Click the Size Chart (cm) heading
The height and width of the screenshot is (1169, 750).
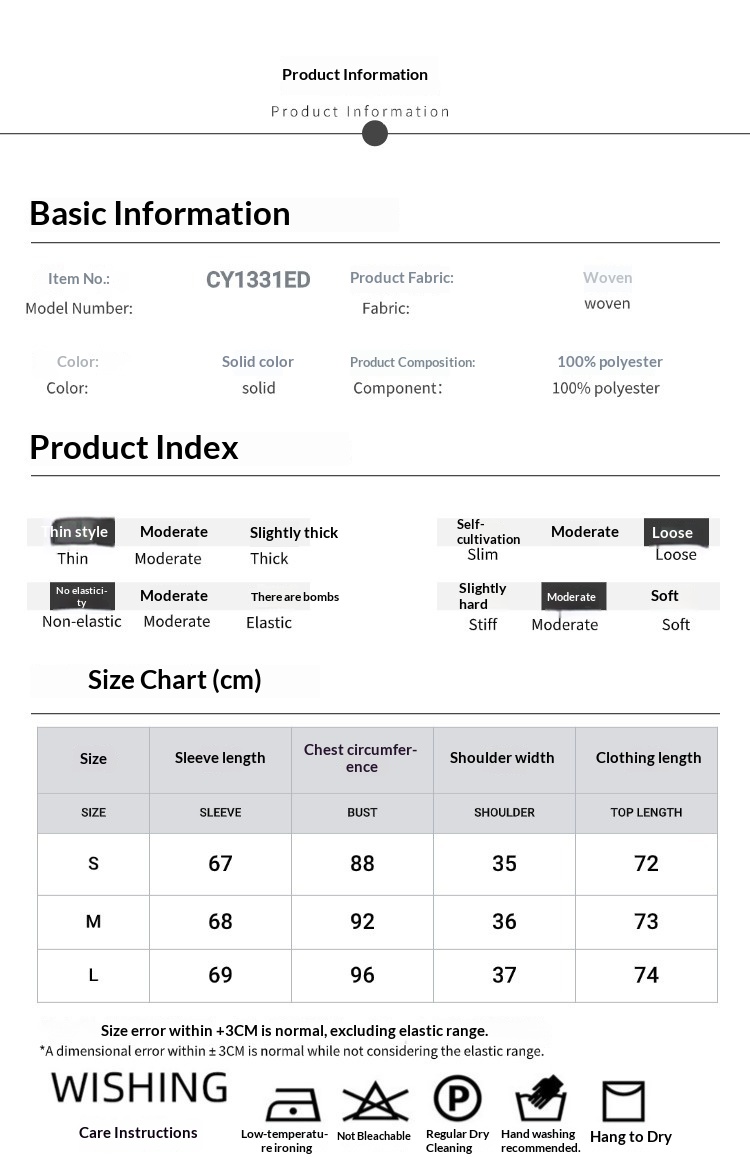[174, 680]
